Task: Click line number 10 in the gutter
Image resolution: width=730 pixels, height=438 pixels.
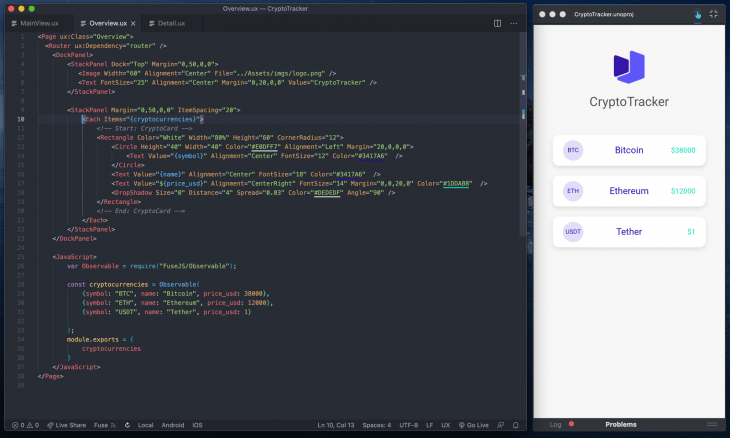Action: (20, 119)
